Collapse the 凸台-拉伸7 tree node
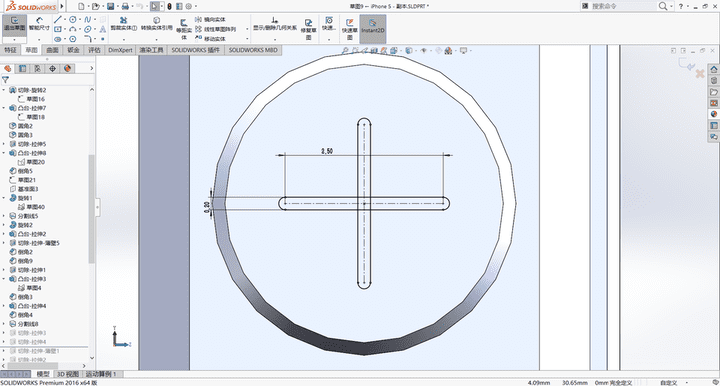The height and width of the screenshot is (386, 720). coord(4,108)
